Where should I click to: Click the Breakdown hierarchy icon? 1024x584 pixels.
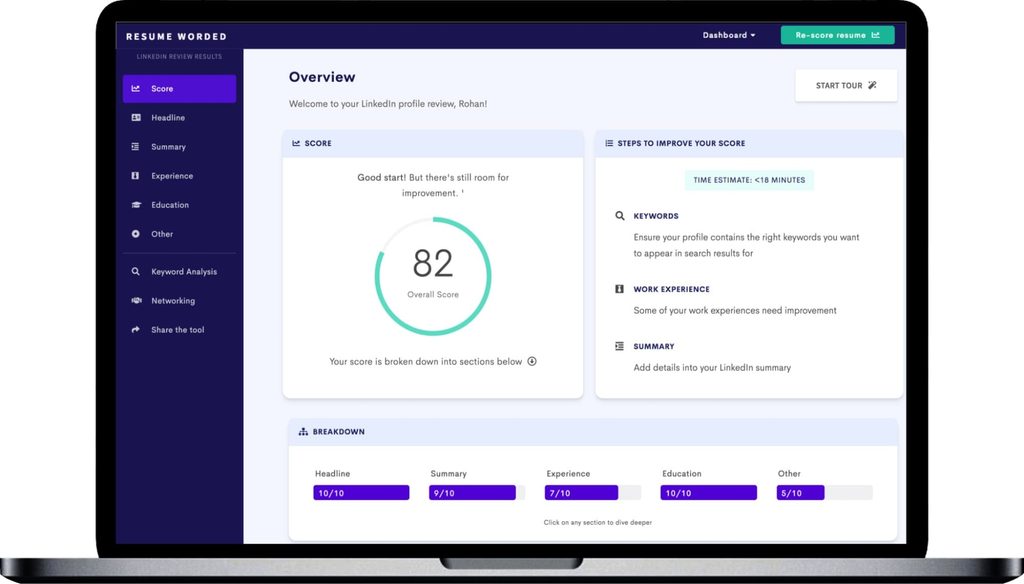(x=303, y=432)
